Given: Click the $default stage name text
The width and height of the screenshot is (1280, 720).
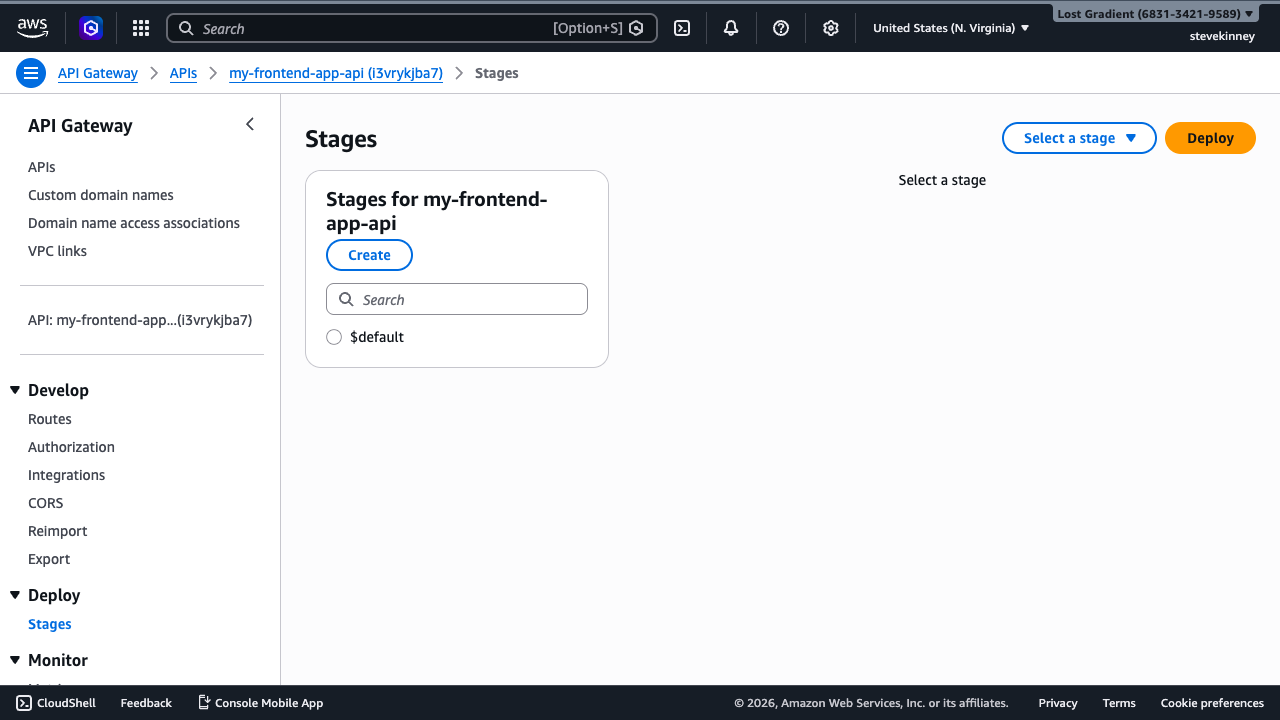Looking at the screenshot, I should [377, 337].
